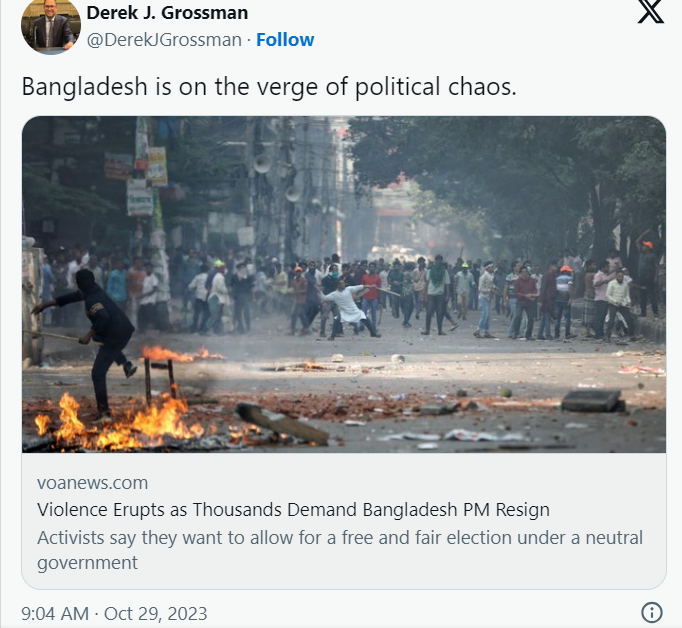
Task: Follow Derek J. Grossman
Action: point(285,40)
